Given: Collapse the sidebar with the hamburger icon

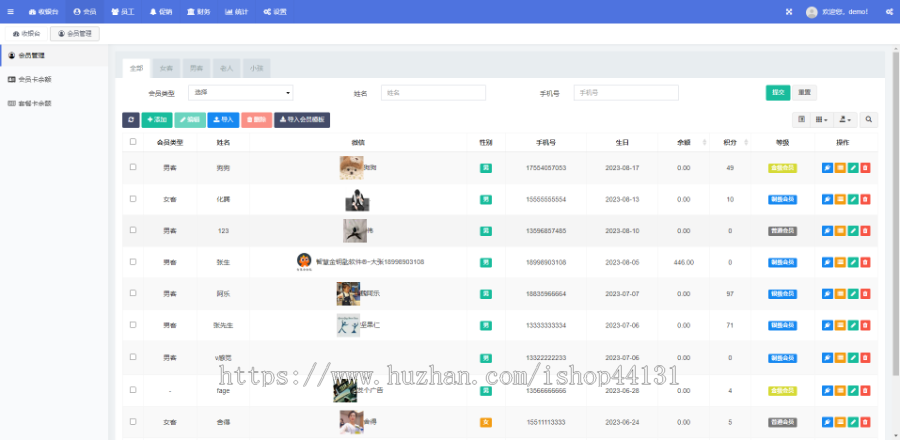Looking at the screenshot, I should [x=10, y=11].
